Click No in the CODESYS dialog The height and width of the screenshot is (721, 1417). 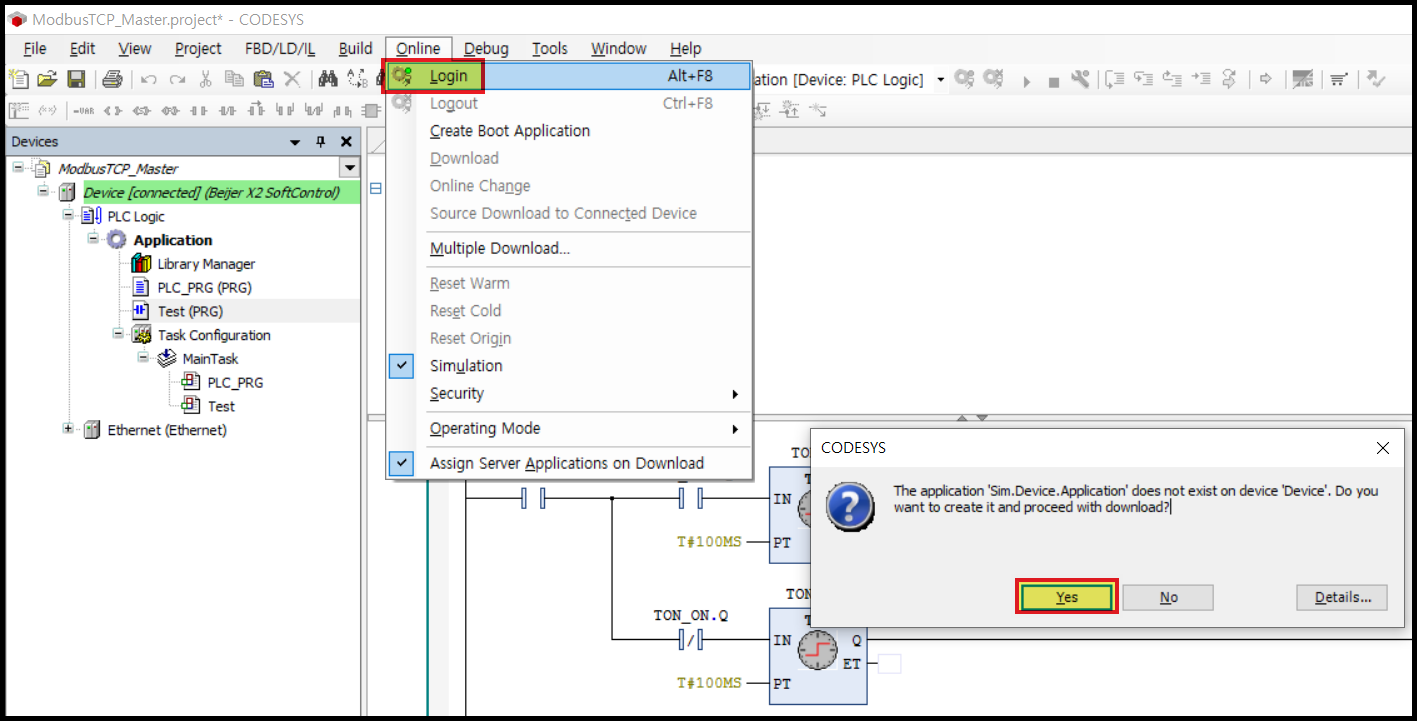pos(1168,597)
